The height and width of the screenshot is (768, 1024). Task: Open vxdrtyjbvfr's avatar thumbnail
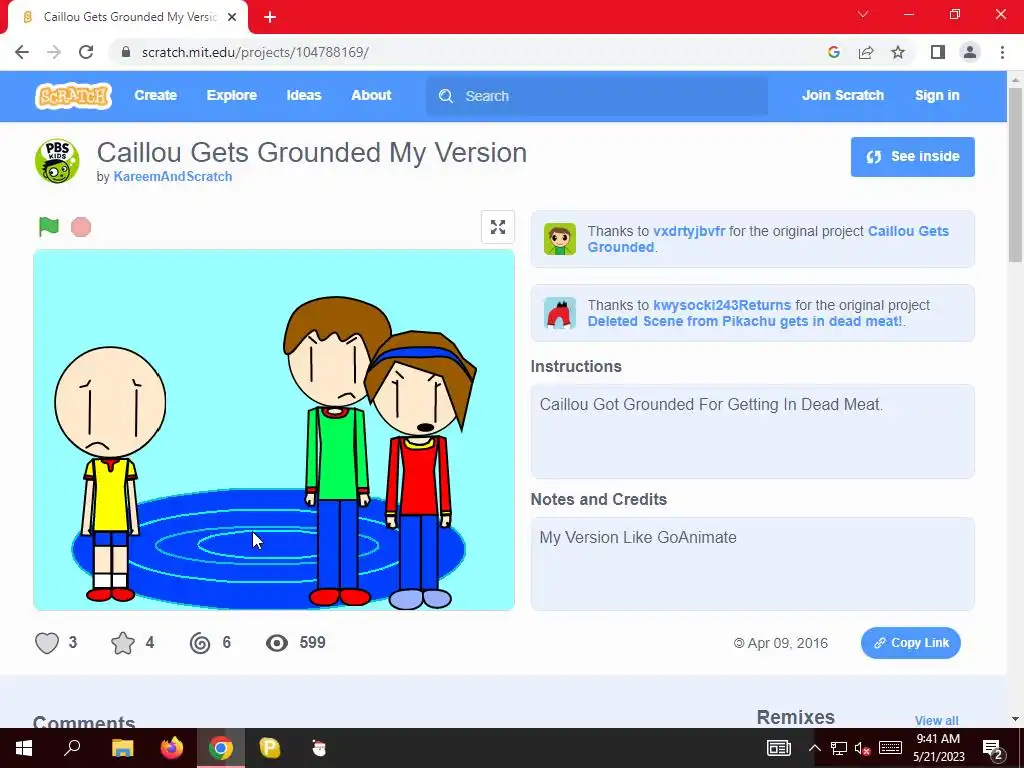560,239
